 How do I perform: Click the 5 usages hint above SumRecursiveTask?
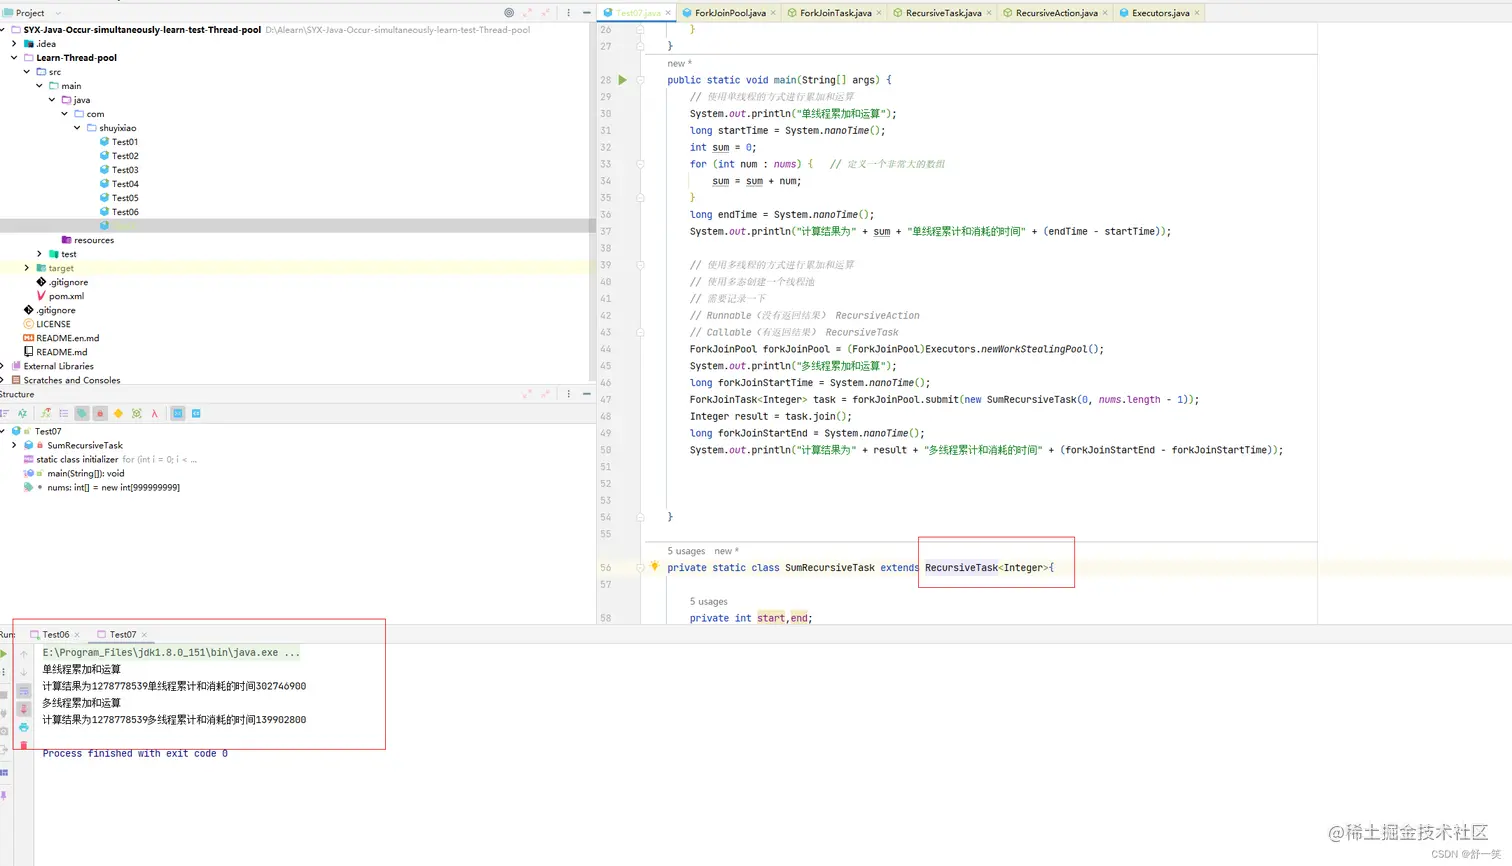[x=686, y=551]
